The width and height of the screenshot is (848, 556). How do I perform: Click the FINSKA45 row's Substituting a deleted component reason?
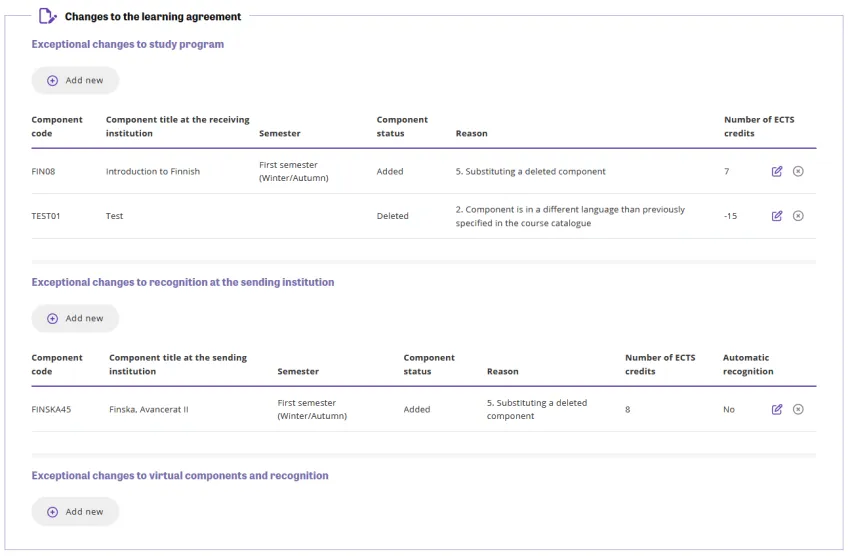(537, 409)
